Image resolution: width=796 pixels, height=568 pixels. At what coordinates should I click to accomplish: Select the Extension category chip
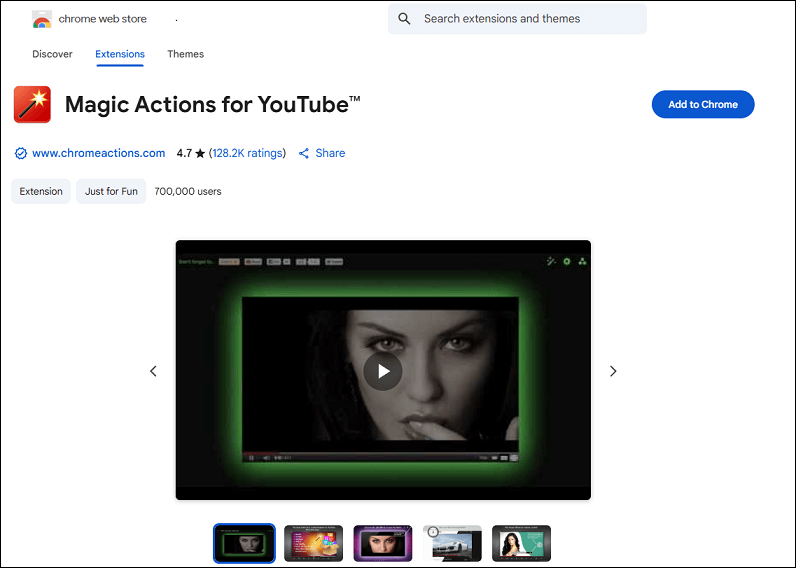(x=41, y=191)
